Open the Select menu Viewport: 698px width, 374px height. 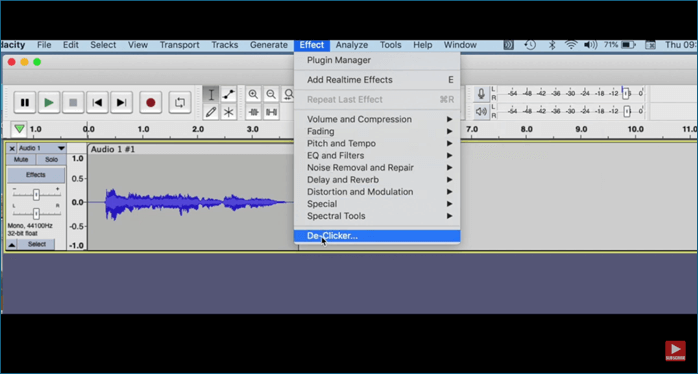103,45
